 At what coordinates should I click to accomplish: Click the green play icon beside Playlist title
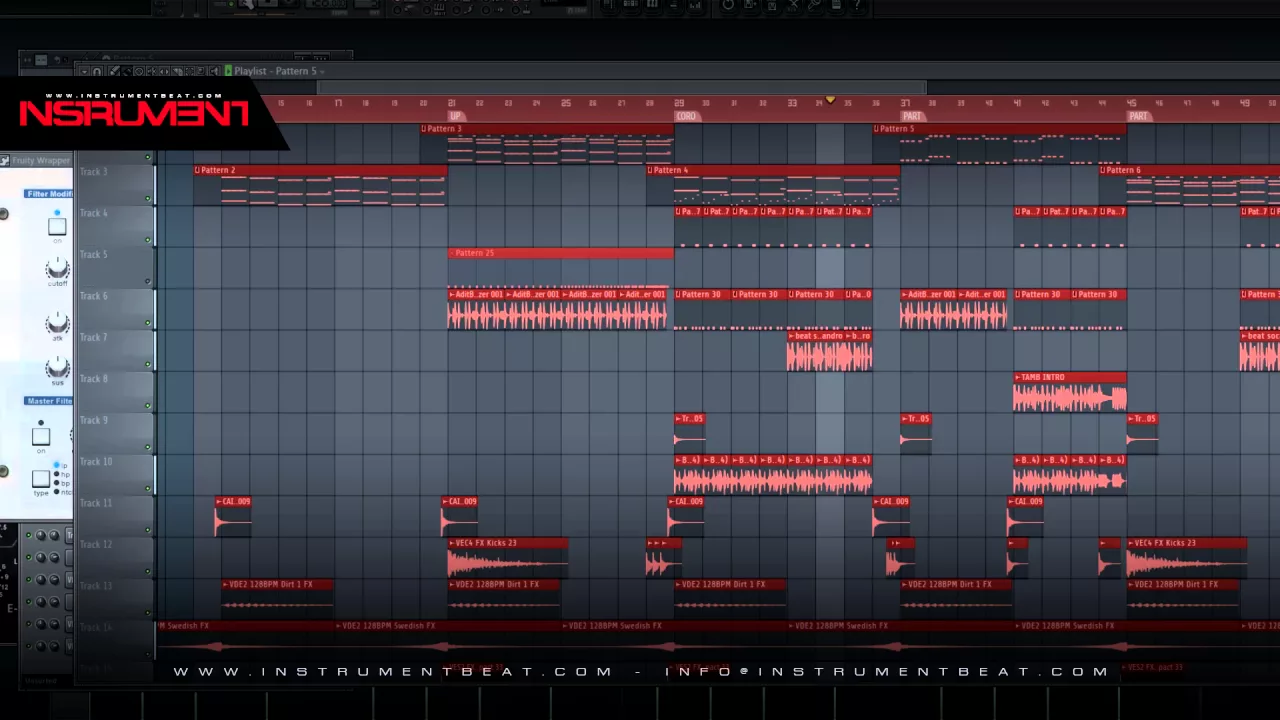[x=228, y=71]
